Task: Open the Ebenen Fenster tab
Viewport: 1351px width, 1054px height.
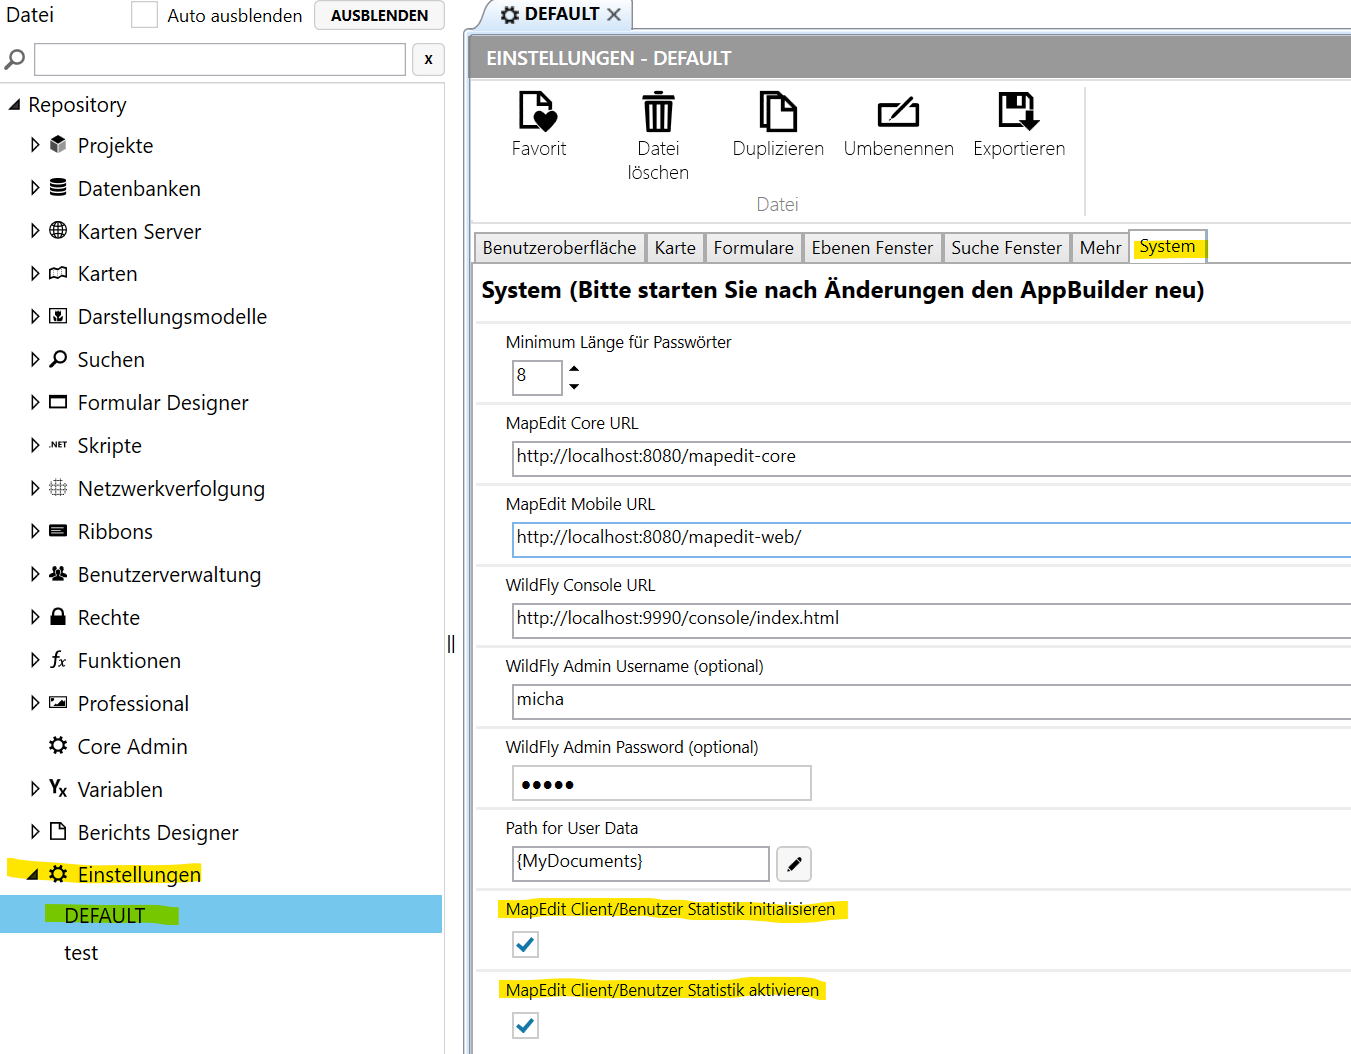Action: (871, 248)
